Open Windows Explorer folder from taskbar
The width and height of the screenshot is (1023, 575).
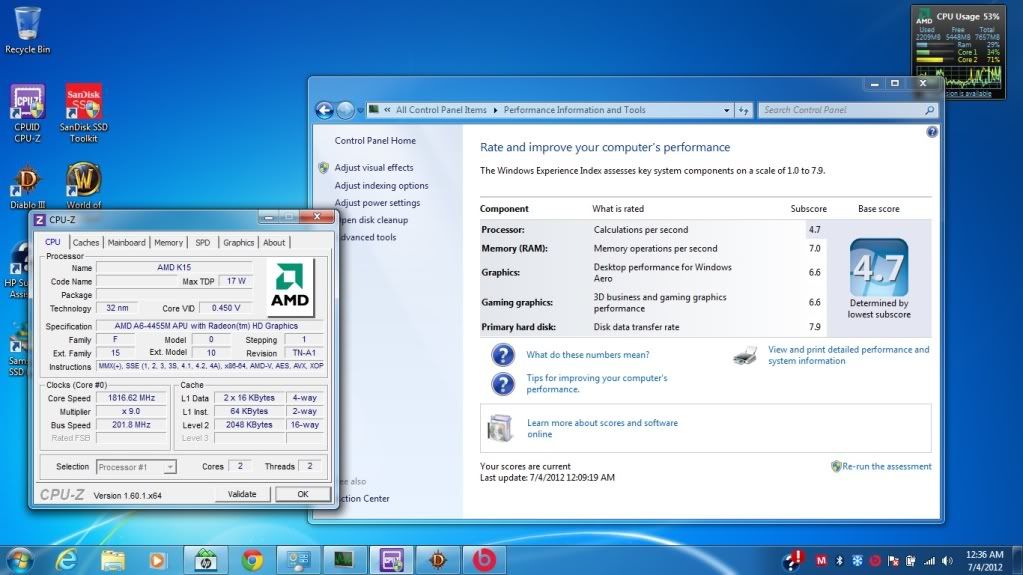point(112,561)
